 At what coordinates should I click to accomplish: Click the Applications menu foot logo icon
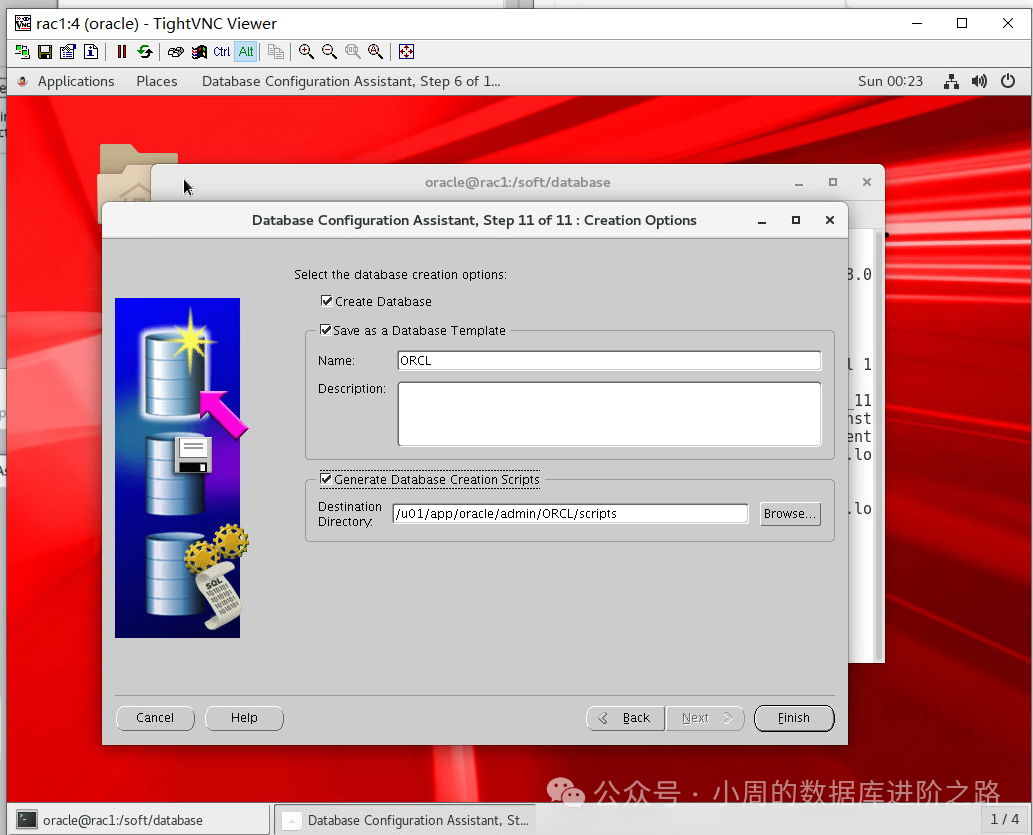[x=22, y=81]
